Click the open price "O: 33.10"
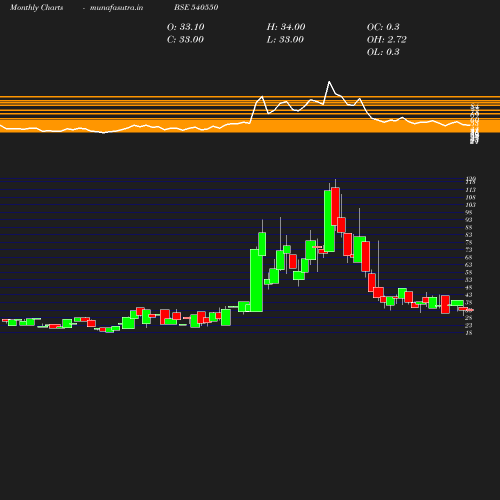The image size is (500, 500). coord(185,27)
